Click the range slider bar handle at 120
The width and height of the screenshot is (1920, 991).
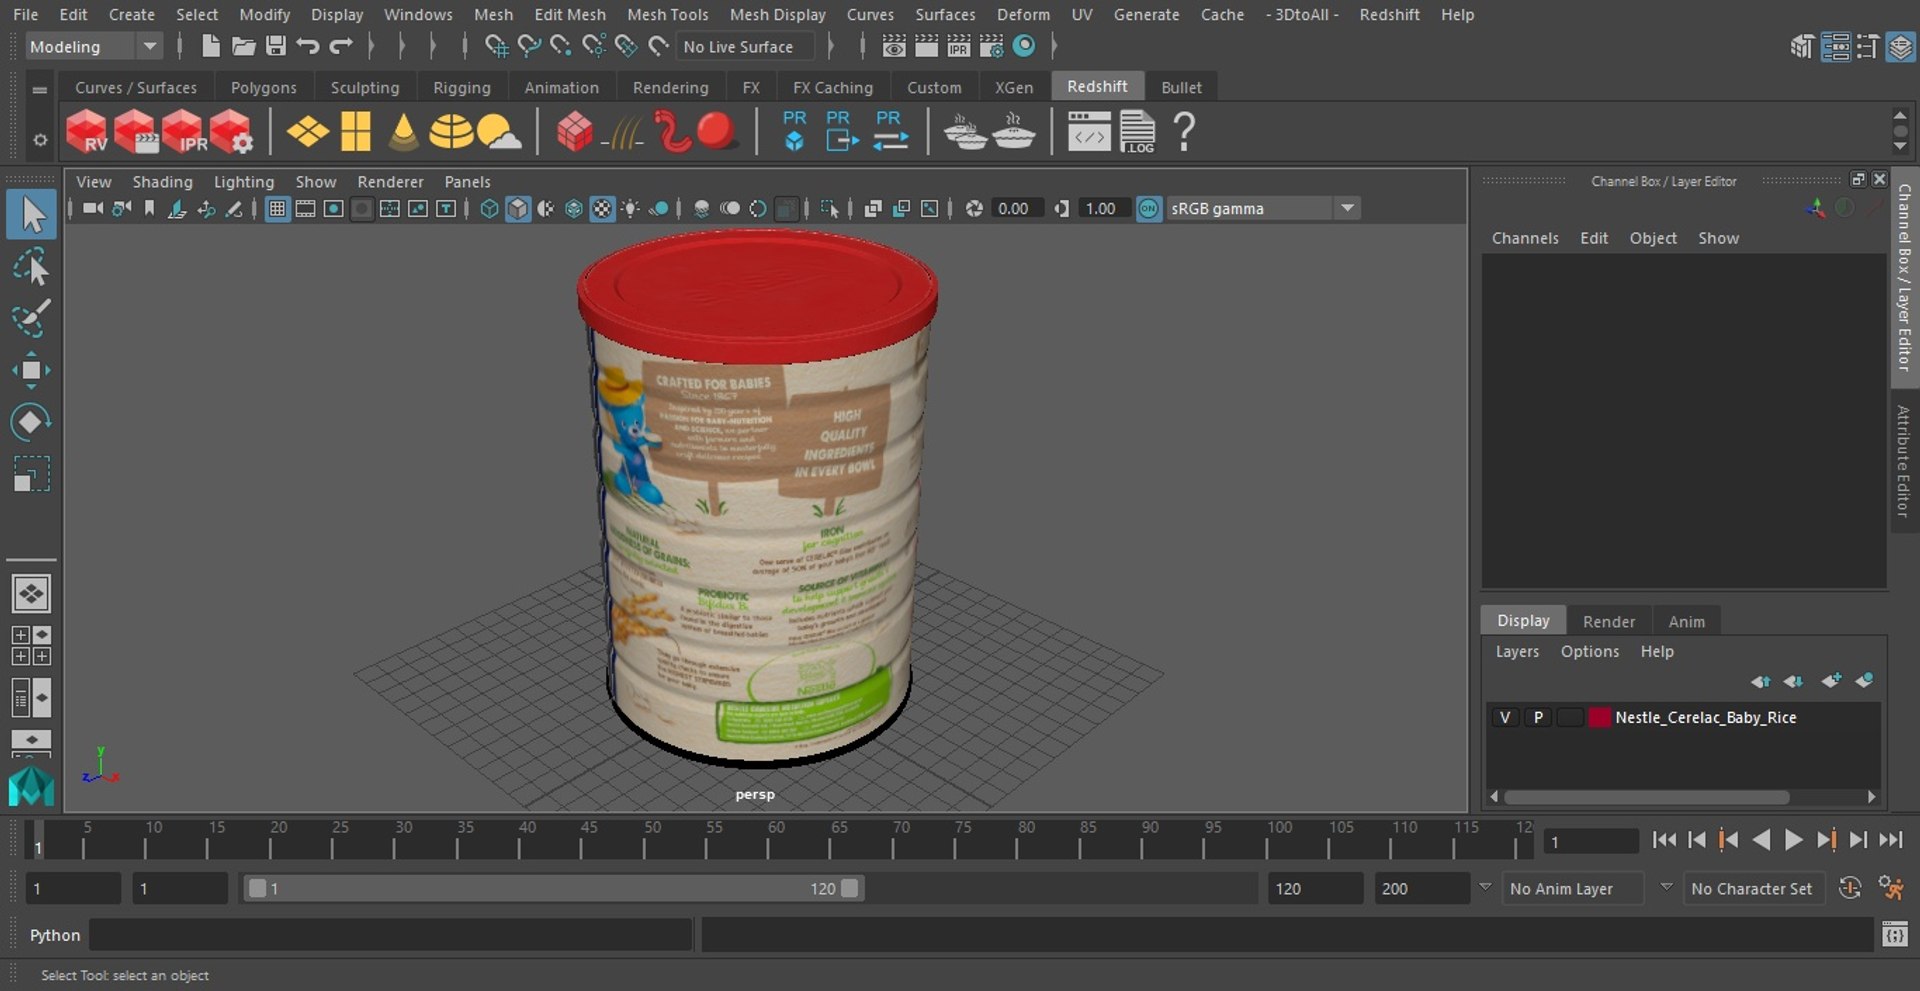coord(849,888)
